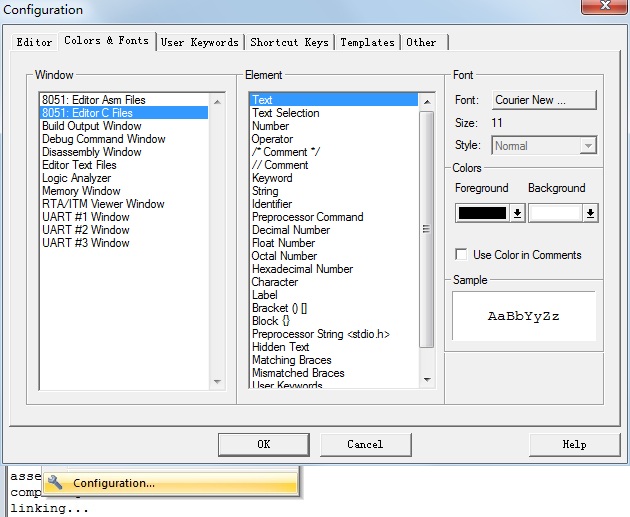Screen dimensions: 630x517
Task: Select Keyword in the Element list
Action: (272, 178)
